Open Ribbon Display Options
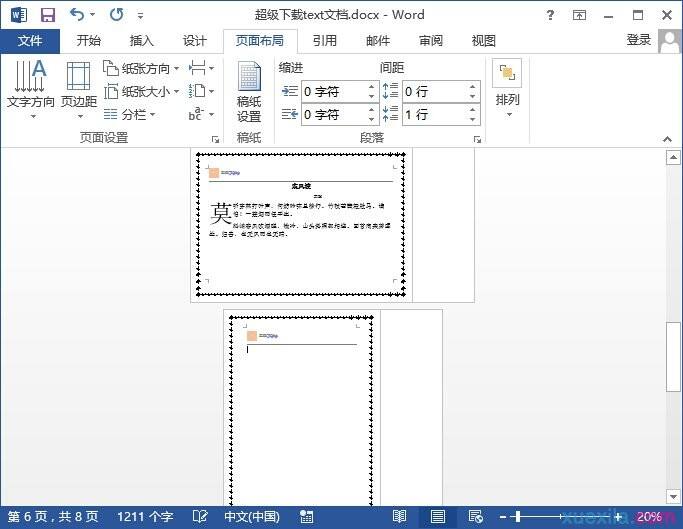The height and width of the screenshot is (529, 683). [579, 16]
